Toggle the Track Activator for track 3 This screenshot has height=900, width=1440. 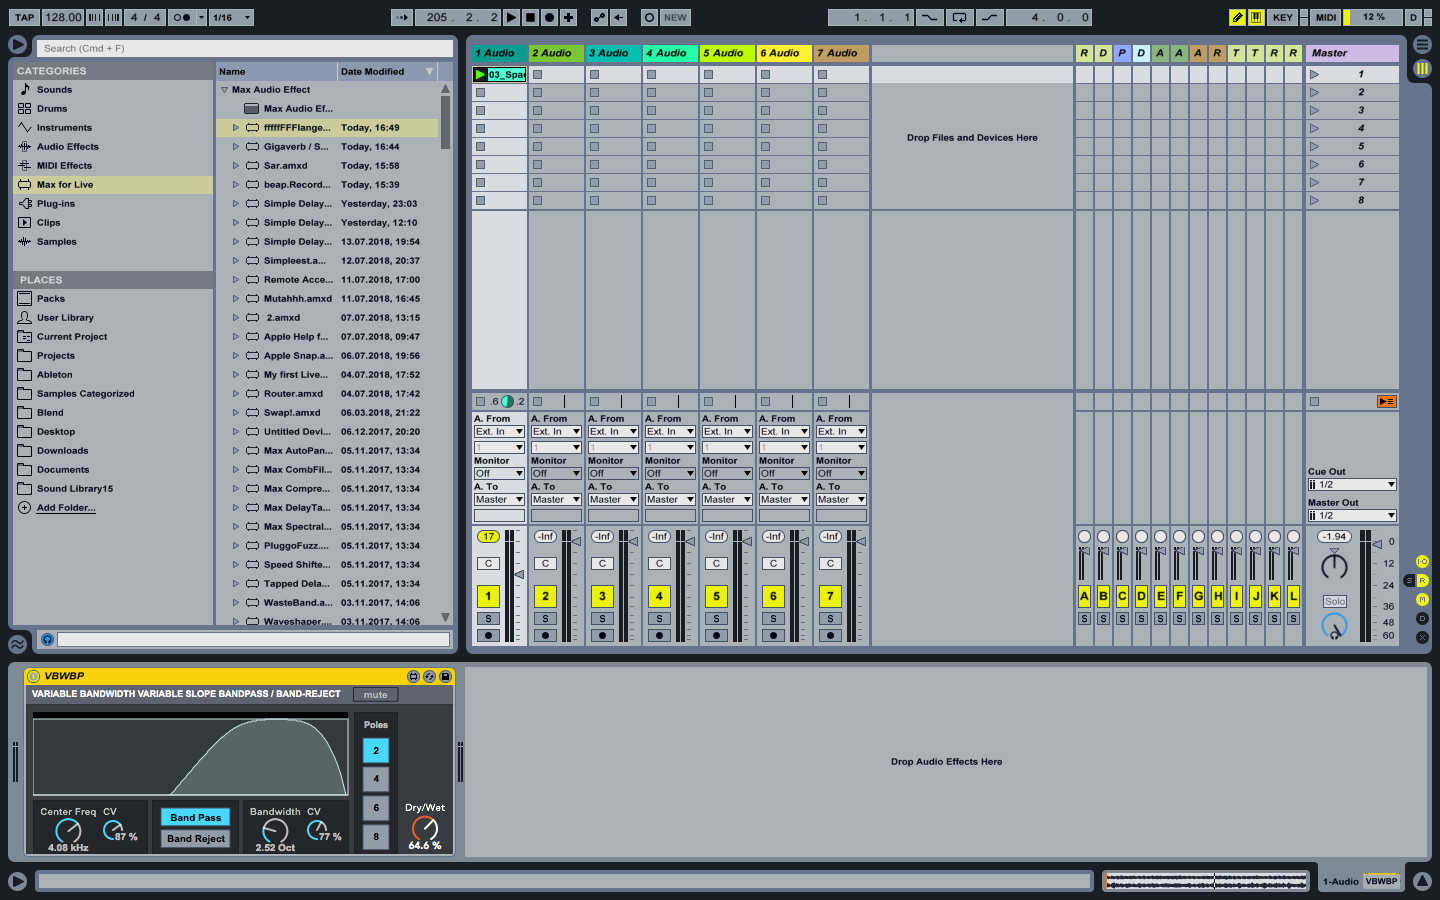pos(602,596)
